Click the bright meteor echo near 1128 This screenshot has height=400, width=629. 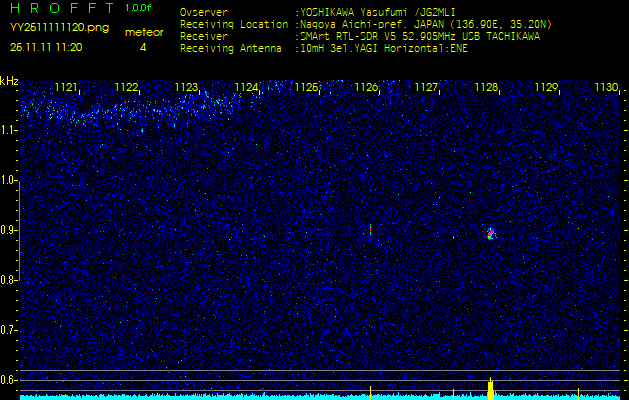[x=490, y=233]
